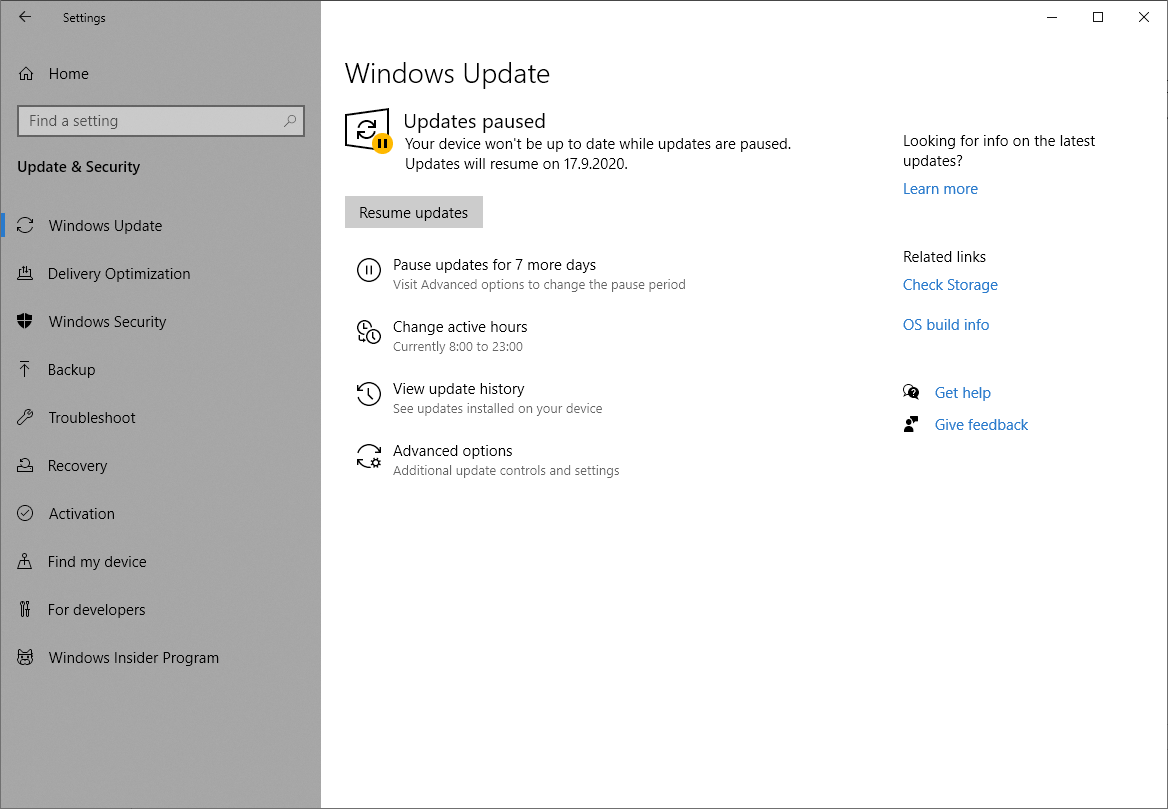Click 'Updates will resume on 17.9.2020.' text
The height and width of the screenshot is (809, 1168).
516,164
